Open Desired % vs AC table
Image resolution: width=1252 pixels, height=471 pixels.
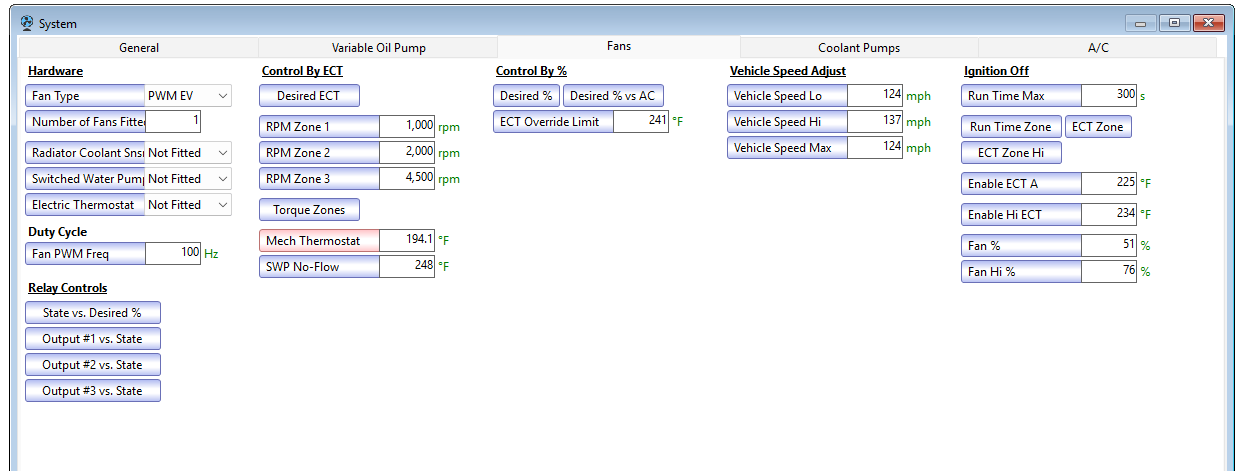coord(613,96)
